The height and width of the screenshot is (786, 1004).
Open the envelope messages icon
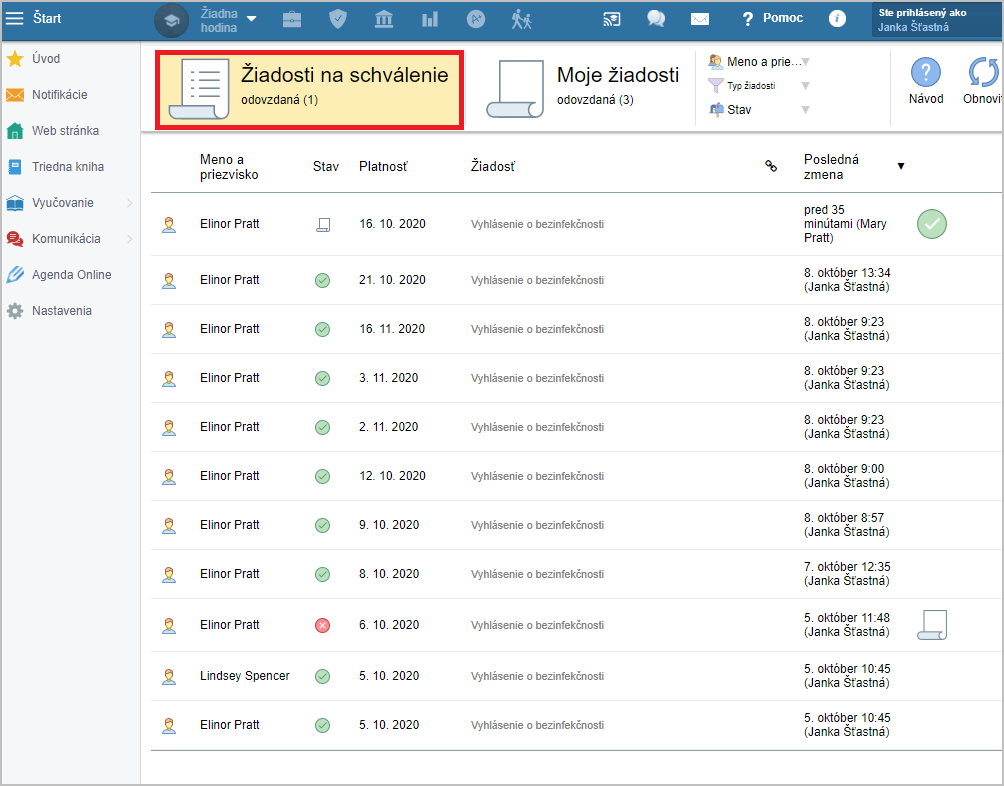(700, 19)
